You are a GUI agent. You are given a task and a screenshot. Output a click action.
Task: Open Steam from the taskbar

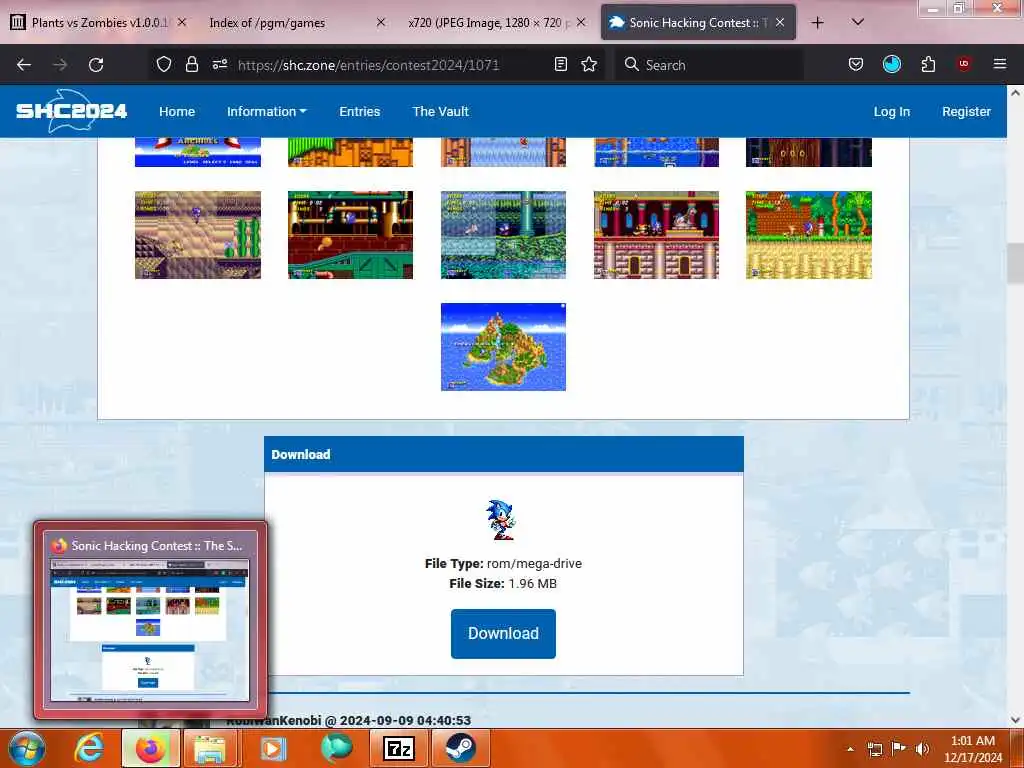point(460,748)
